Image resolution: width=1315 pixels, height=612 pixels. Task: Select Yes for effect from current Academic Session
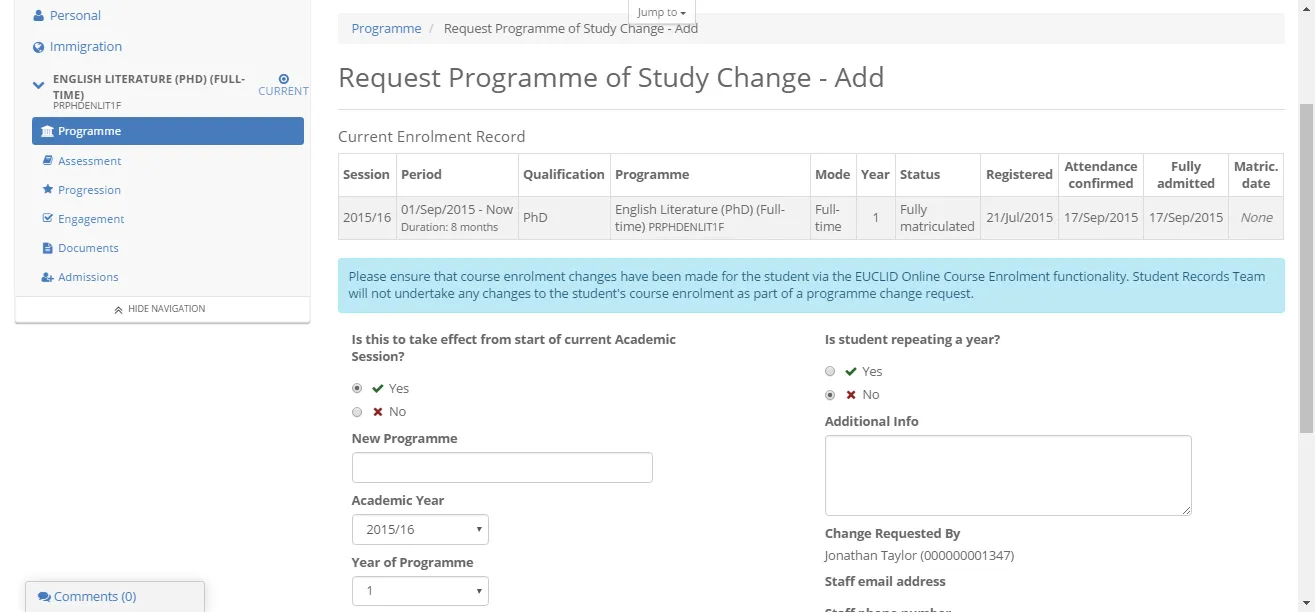point(357,388)
